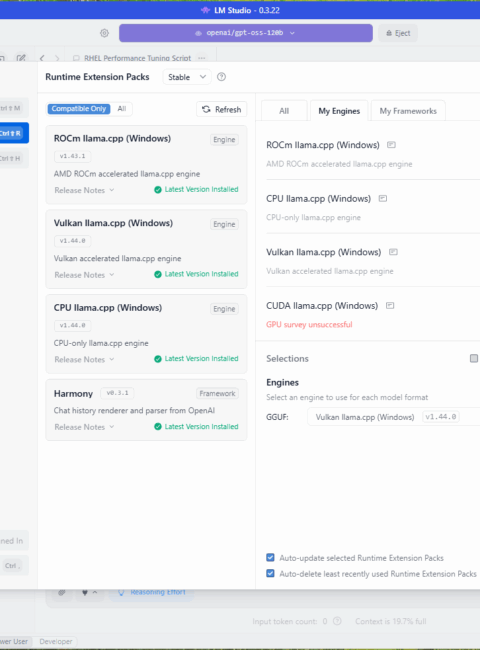Open the openai/gpt-oss-120b model selector
The image size is (480, 650).
pos(246,33)
